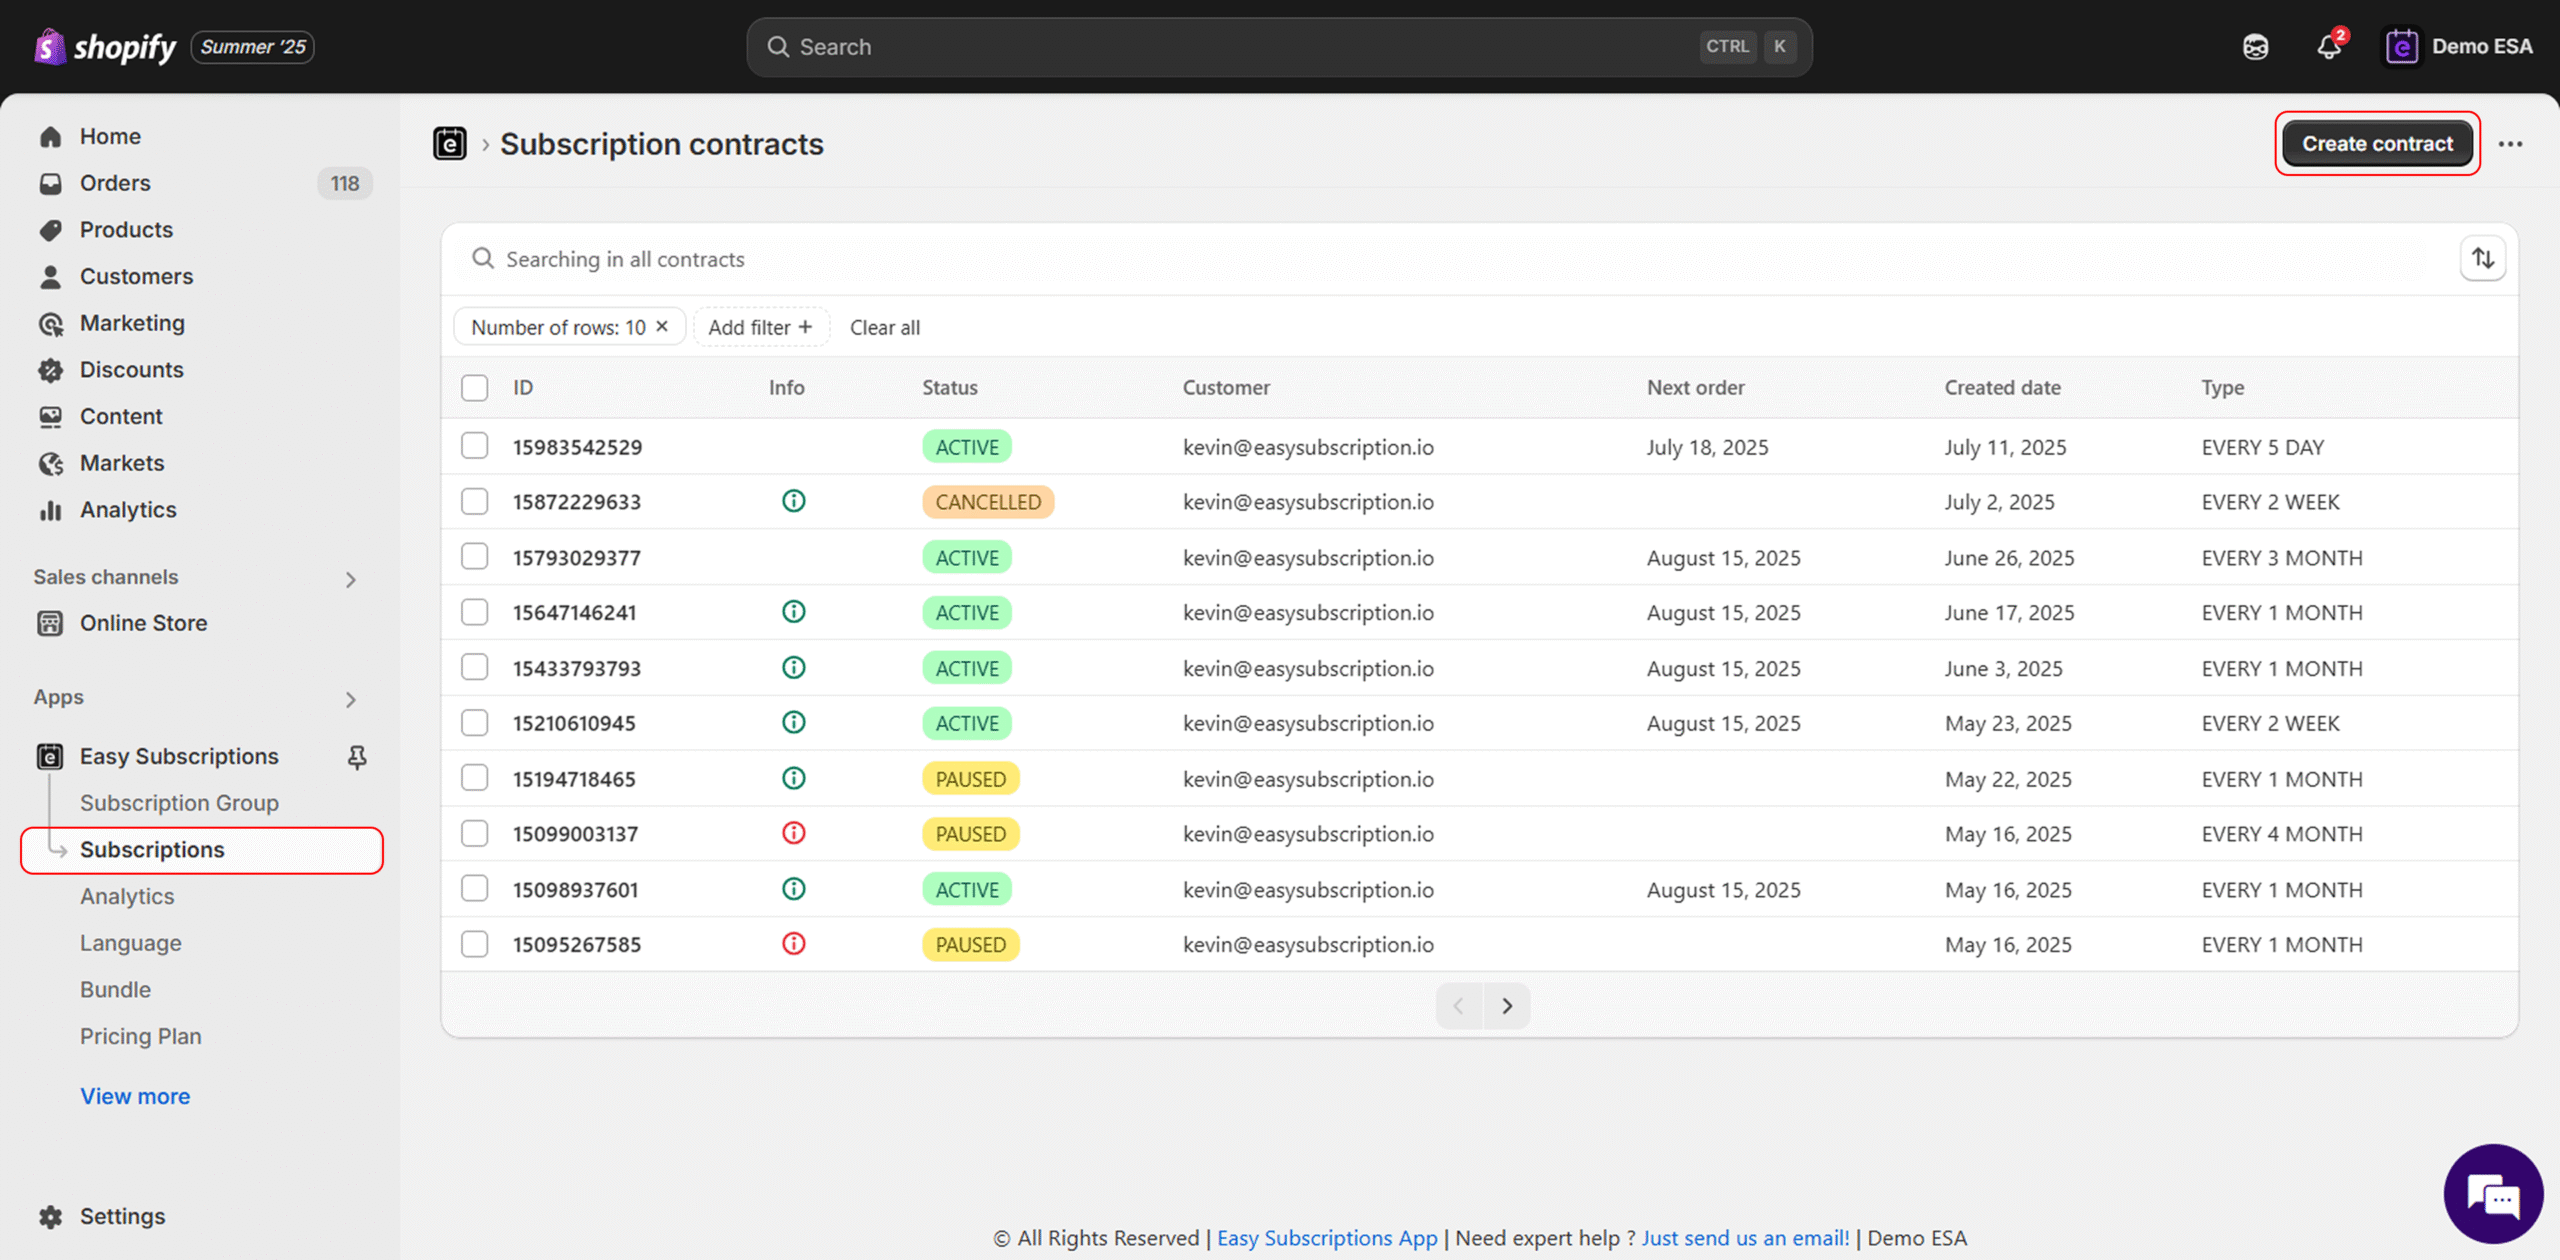Viewport: 2560px width, 1260px height.
Task: Click EVERY 5 DAY type cell
Action: (2262, 447)
